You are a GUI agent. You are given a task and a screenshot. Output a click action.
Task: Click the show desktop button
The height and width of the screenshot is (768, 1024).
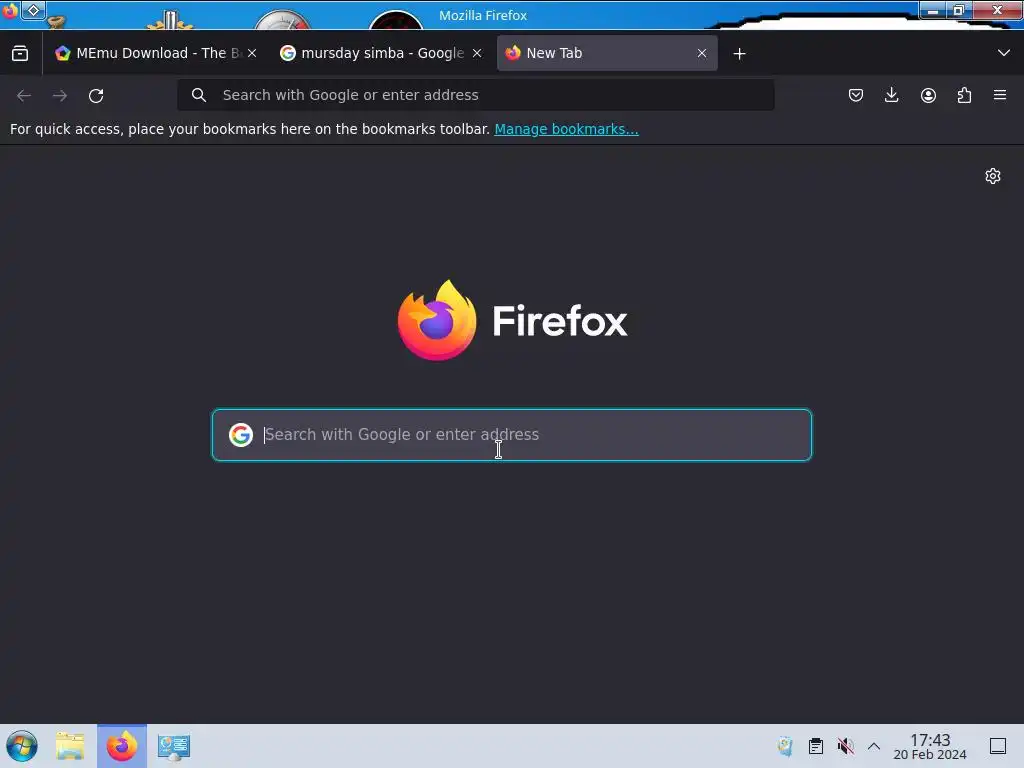click(x=998, y=746)
